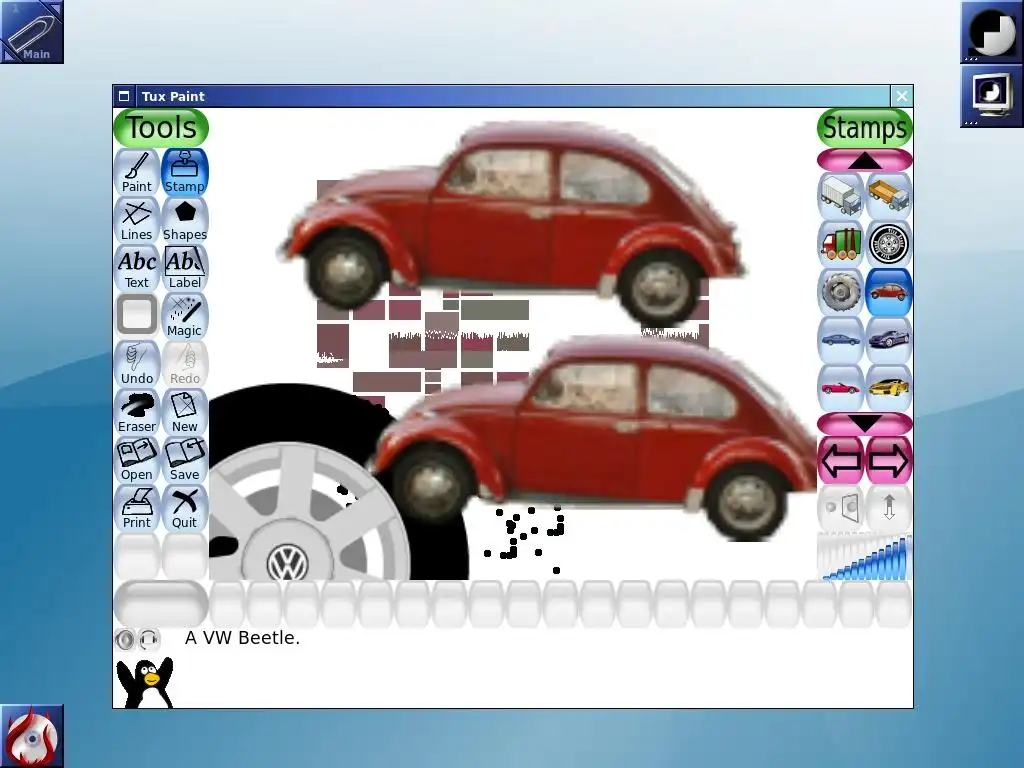Image resolution: width=1024 pixels, height=768 pixels.
Task: Click the greyed-out Redo button
Action: coord(185,364)
